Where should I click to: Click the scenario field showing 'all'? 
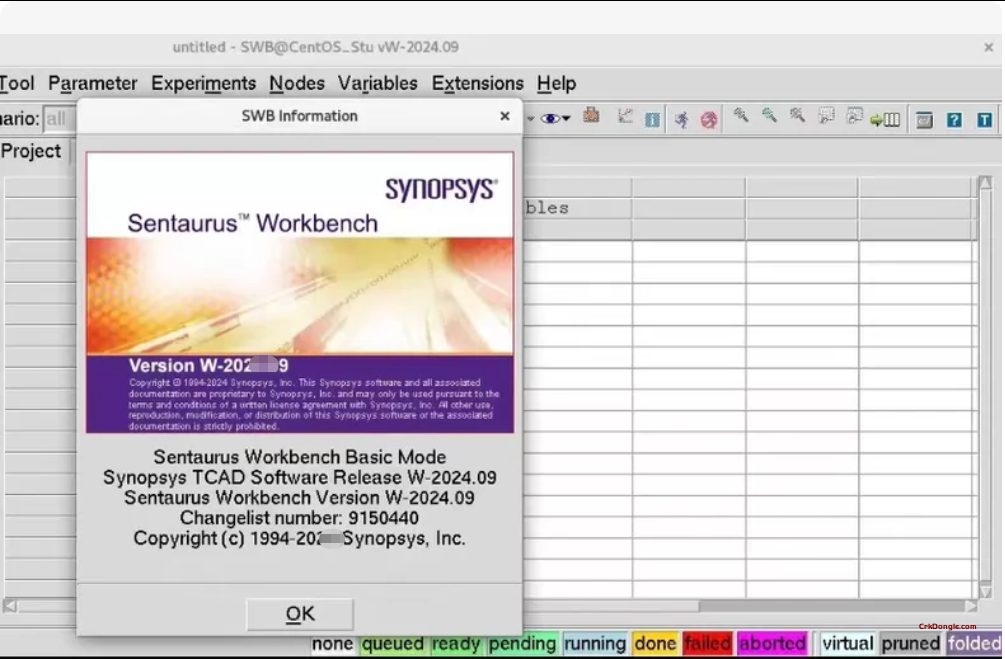(60, 119)
